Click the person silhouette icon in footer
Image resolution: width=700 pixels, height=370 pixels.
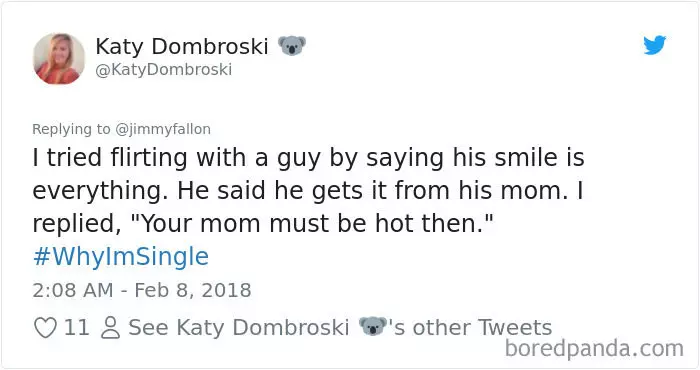pos(110,328)
